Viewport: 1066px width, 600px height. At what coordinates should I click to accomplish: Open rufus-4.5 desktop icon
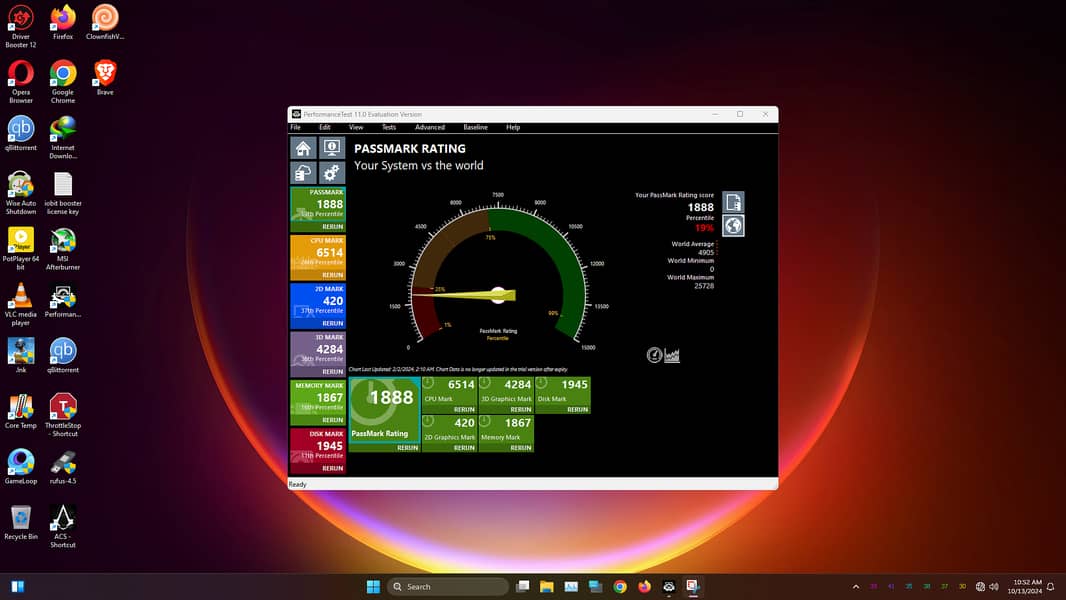(x=63, y=467)
